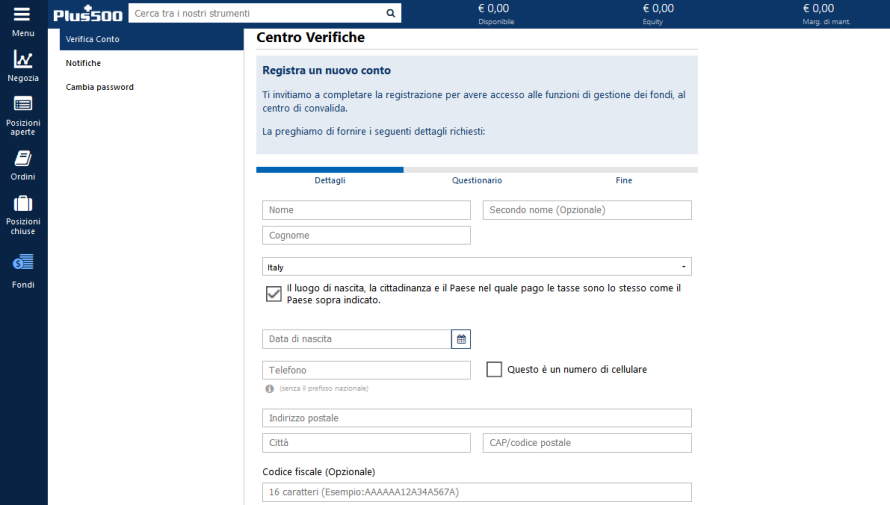The width and height of the screenshot is (890, 505).
Task: Click the Questionario step label
Action: (477, 181)
